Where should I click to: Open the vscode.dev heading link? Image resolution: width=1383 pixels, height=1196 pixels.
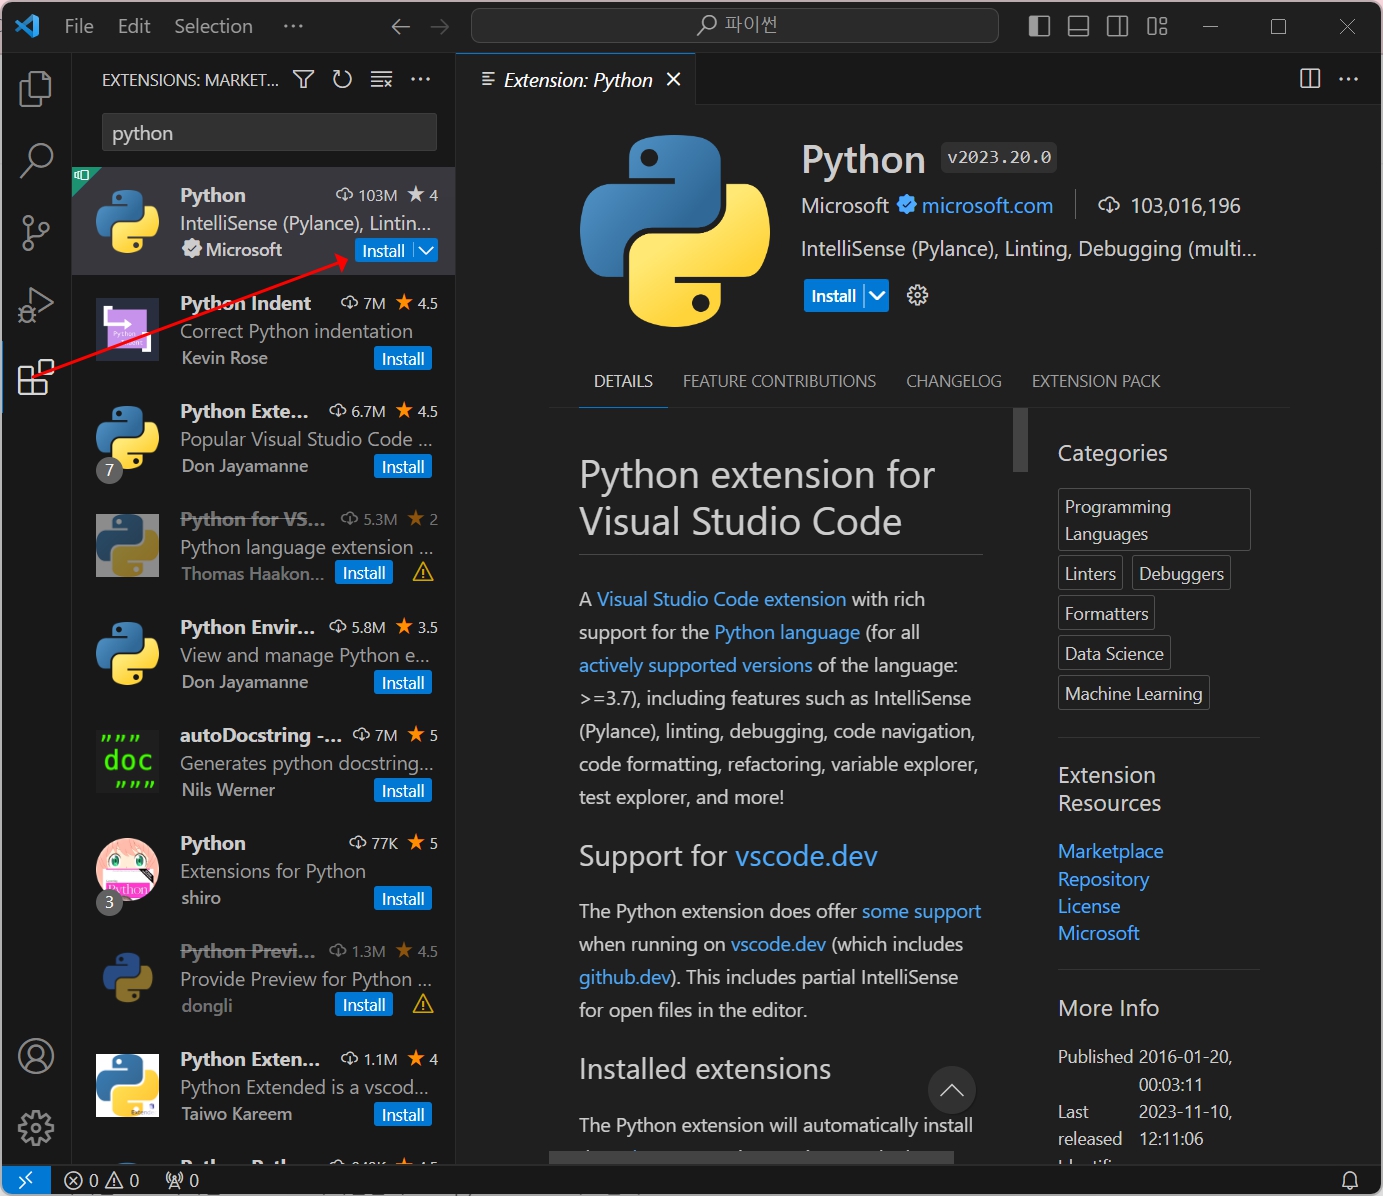[x=806, y=856]
